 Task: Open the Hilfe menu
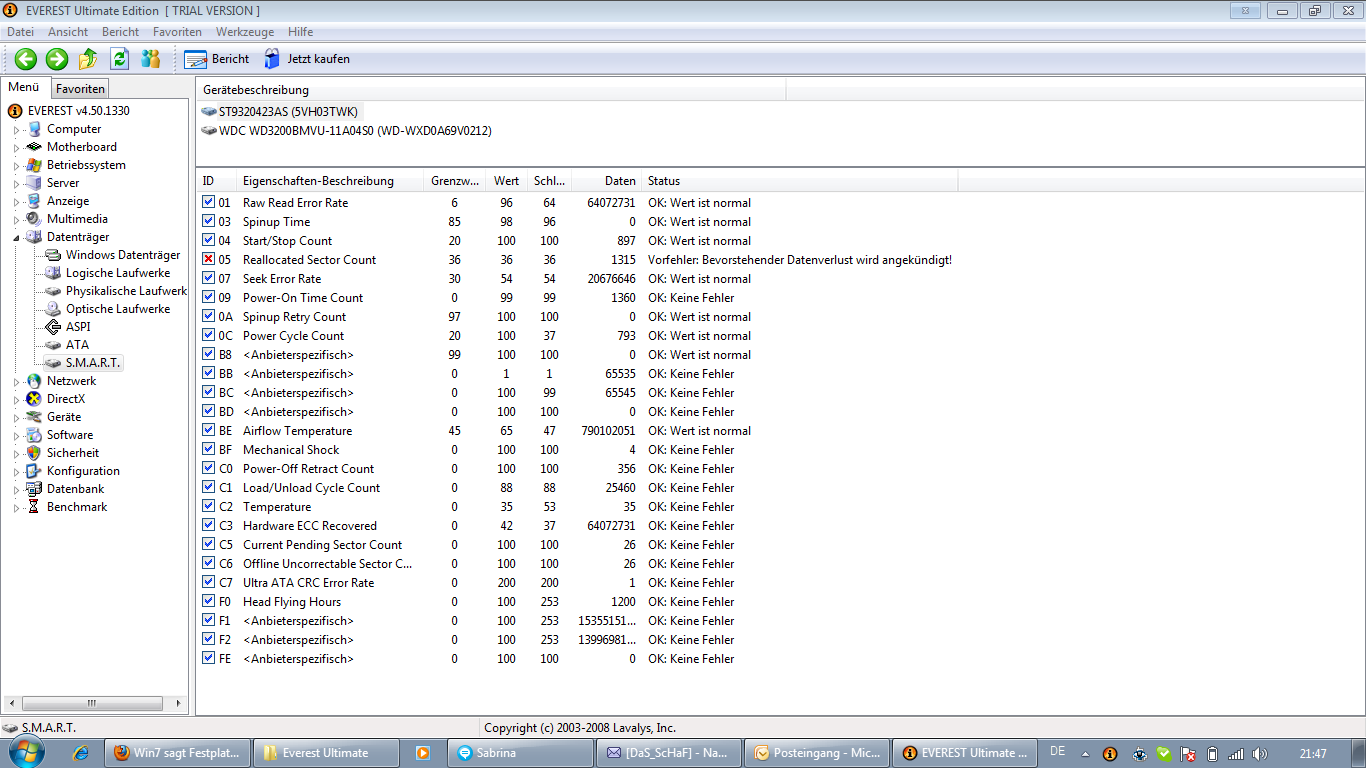(x=300, y=32)
